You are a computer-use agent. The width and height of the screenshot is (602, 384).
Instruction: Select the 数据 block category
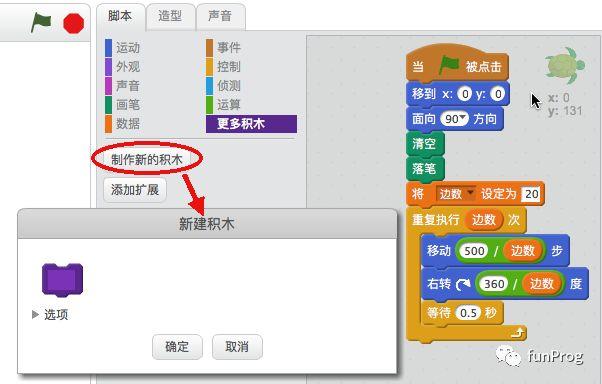pos(123,124)
